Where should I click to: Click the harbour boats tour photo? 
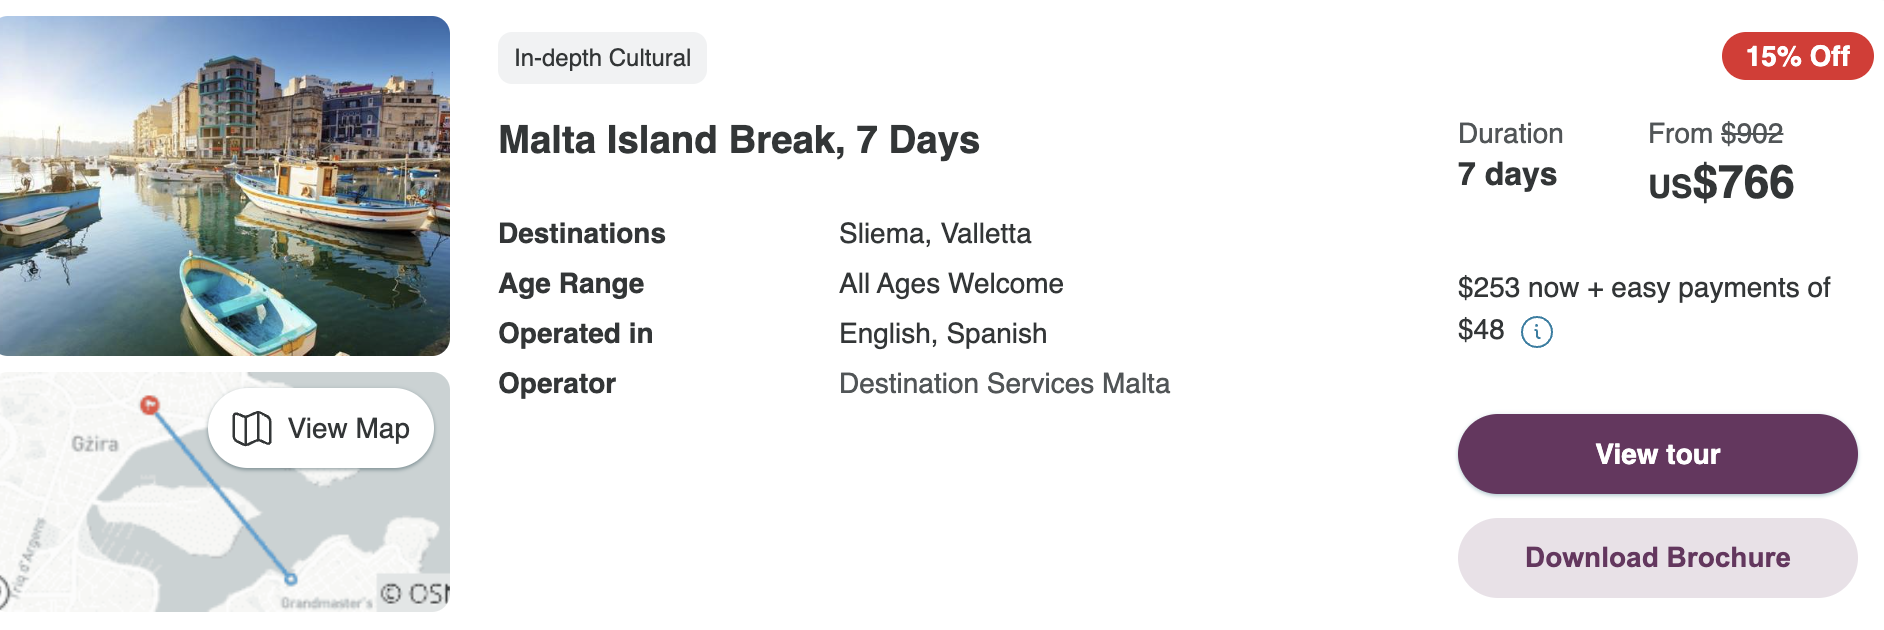pyautogui.click(x=225, y=186)
